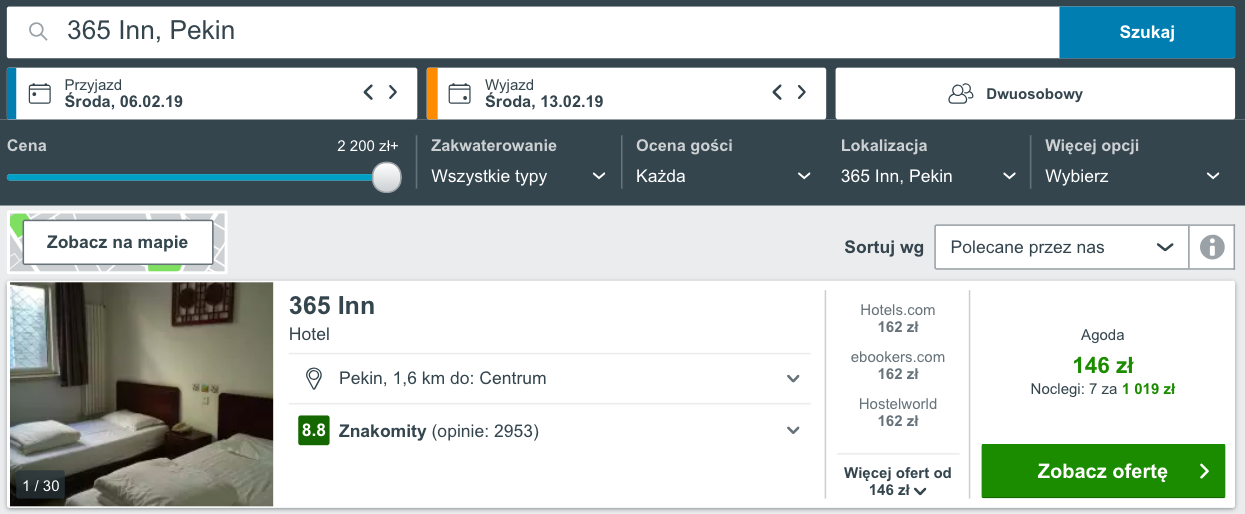Open the Sortuj wg Polecane przez nas dropdown
The height and width of the screenshot is (514, 1245).
(x=1062, y=247)
